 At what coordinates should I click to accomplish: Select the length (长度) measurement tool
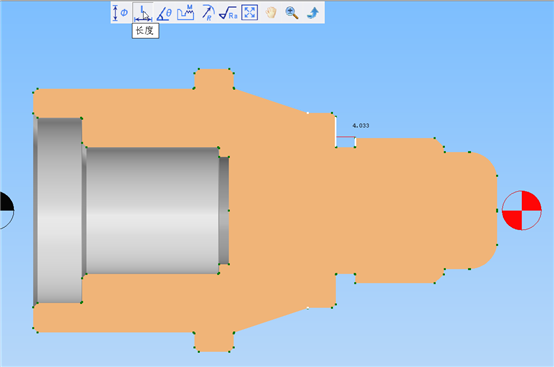point(143,13)
